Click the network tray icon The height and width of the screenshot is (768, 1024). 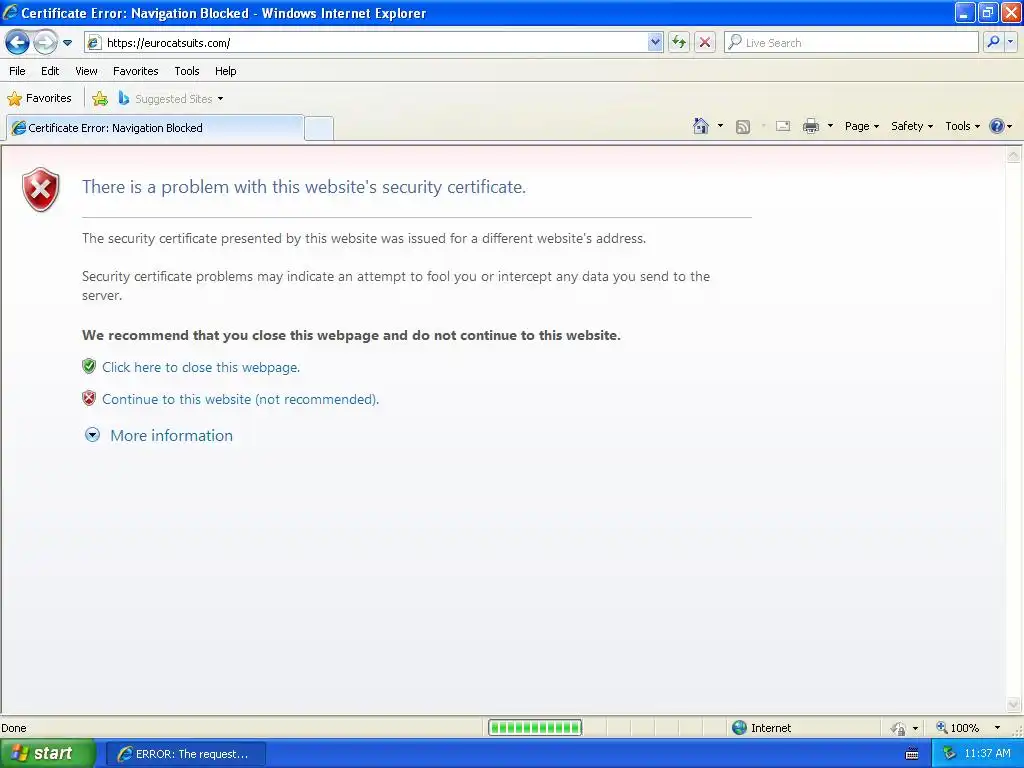pyautogui.click(x=949, y=754)
